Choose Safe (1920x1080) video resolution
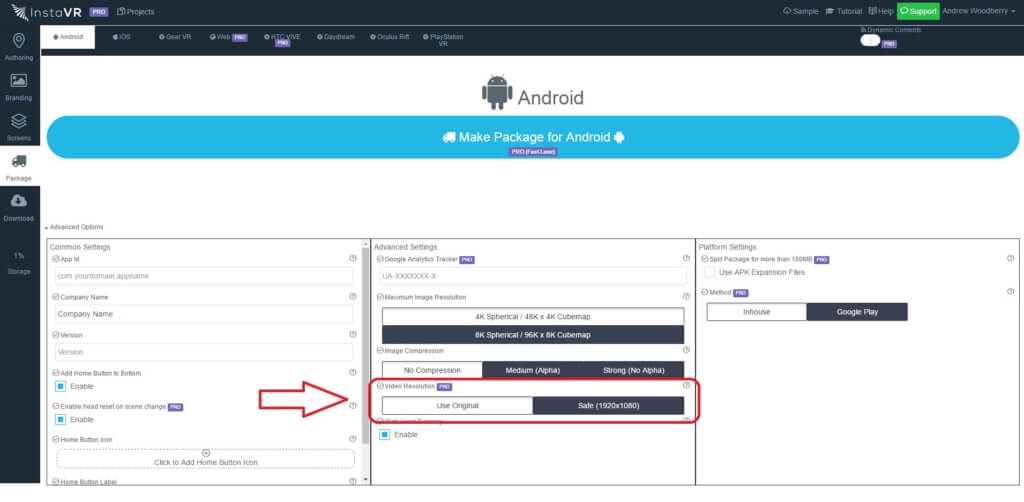 (609, 405)
